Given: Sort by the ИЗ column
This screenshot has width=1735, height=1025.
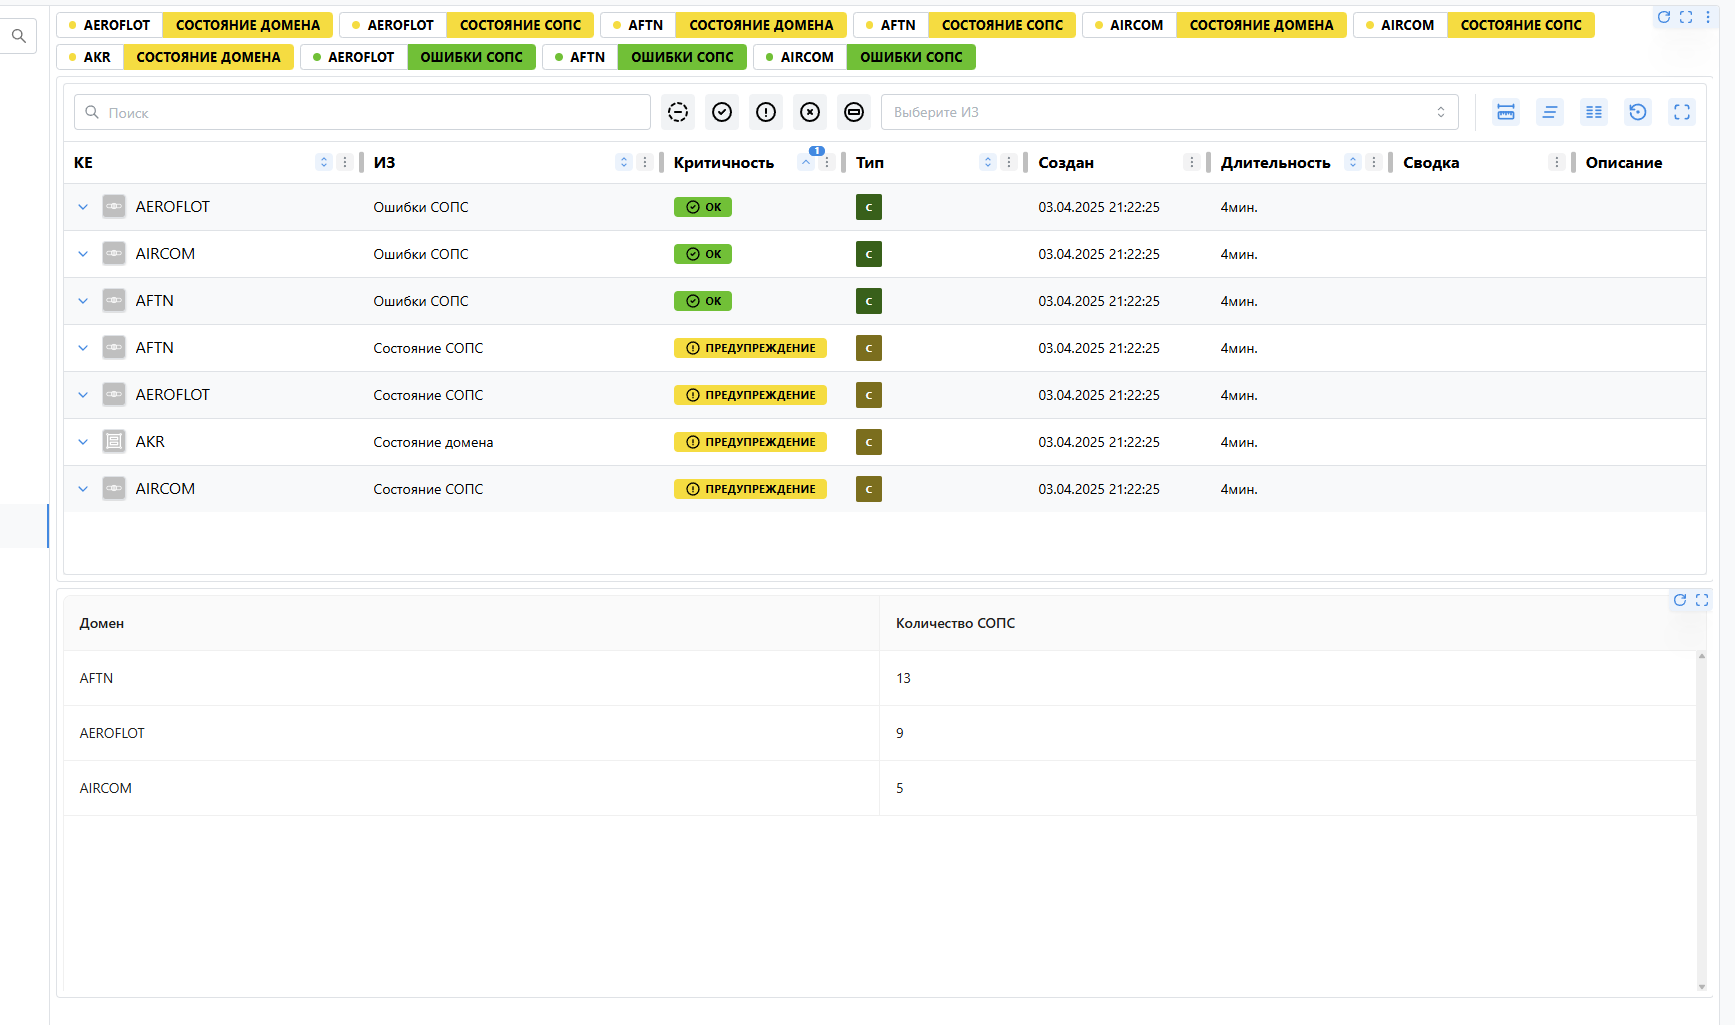Looking at the screenshot, I should 624,162.
